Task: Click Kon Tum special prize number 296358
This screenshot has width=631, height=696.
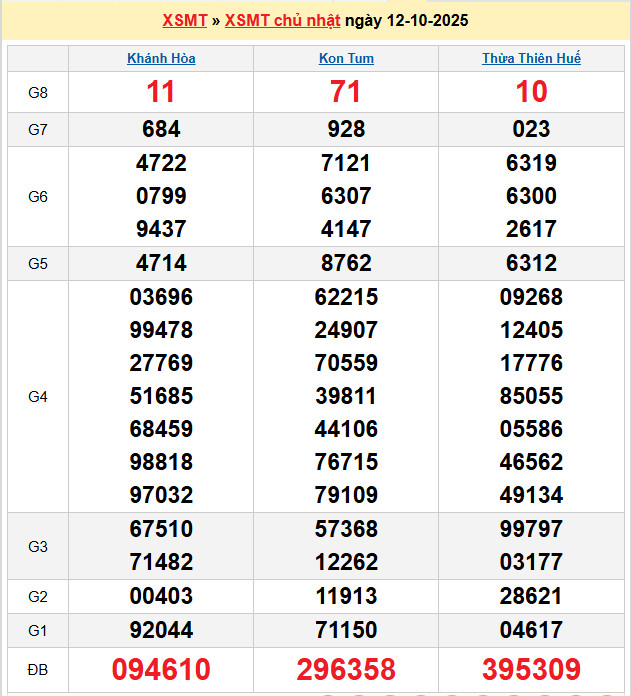Action: coord(346,669)
